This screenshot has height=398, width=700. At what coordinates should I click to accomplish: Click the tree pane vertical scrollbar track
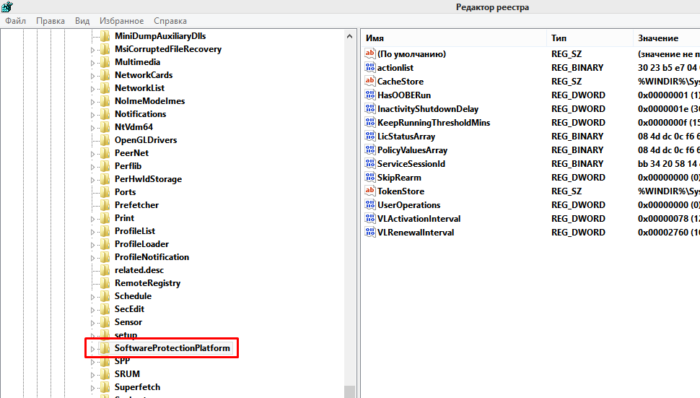pyautogui.click(x=350, y=214)
